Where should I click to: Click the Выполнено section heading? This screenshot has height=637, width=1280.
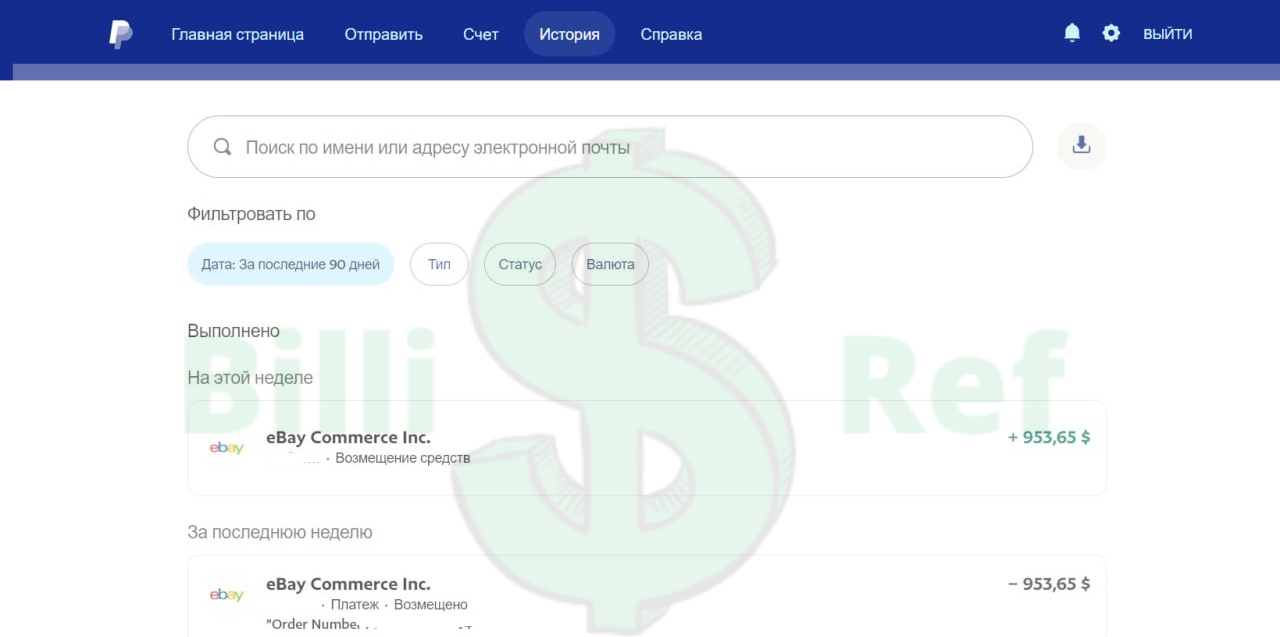233,331
